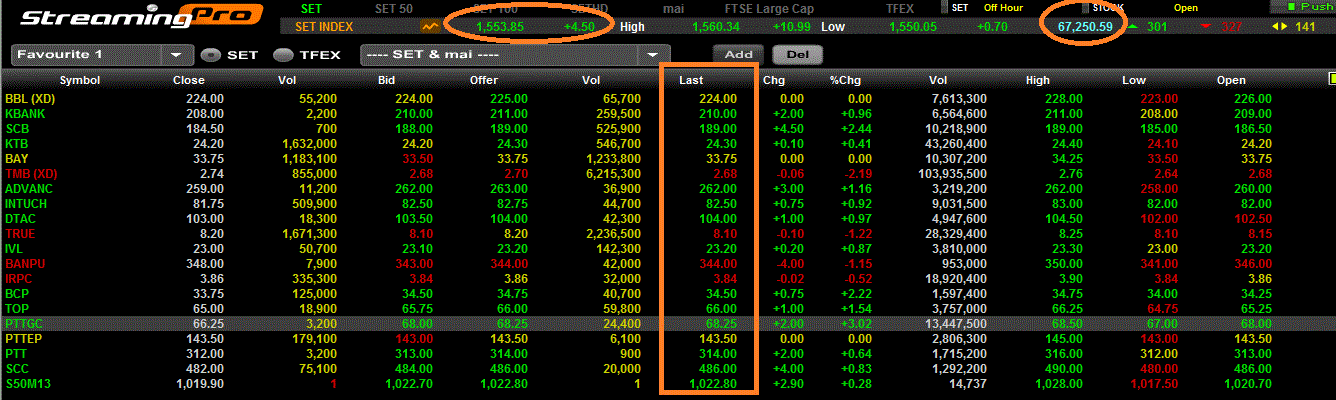This screenshot has height=400, width=1336.
Task: Select the DTAC symbol
Action: coord(21,219)
